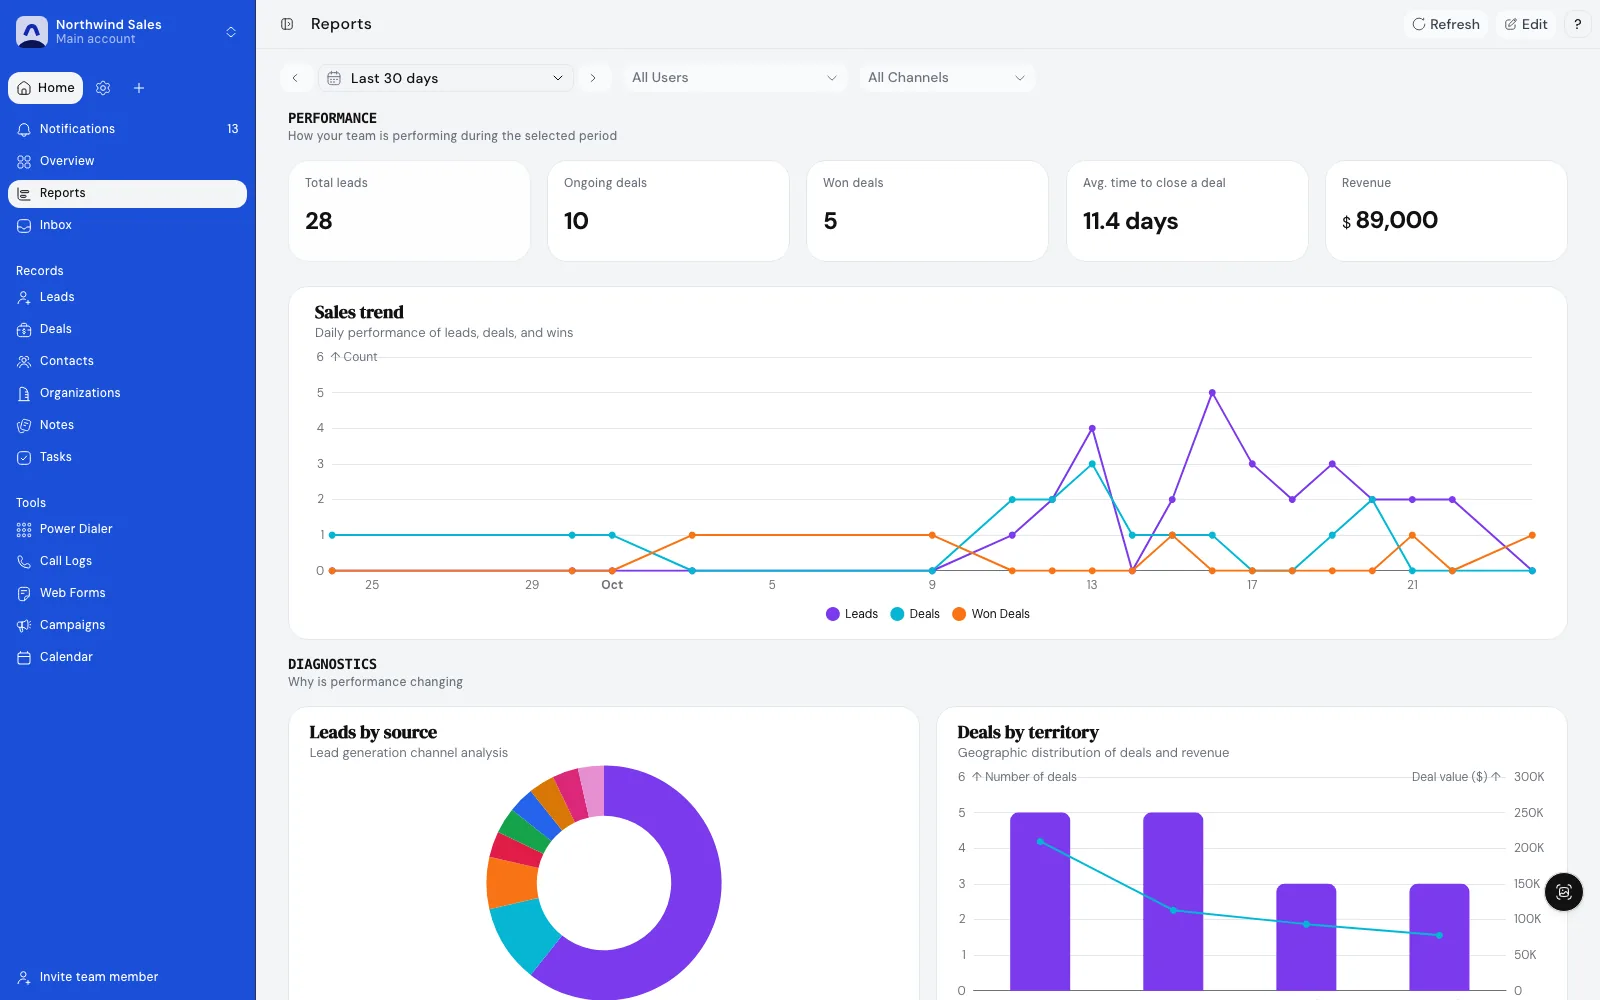This screenshot has height=1000, width=1600.
Task: Select Inbox in the sidebar
Action: [x=127, y=225]
